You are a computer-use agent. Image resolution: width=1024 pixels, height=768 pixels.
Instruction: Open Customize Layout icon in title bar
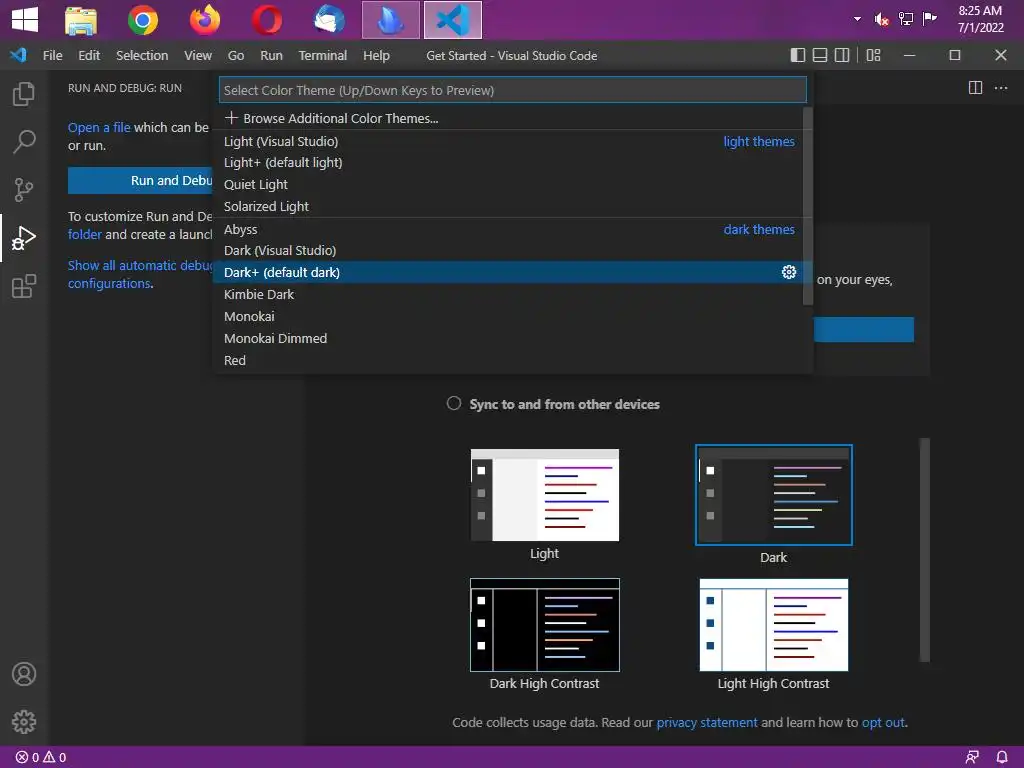click(873, 56)
